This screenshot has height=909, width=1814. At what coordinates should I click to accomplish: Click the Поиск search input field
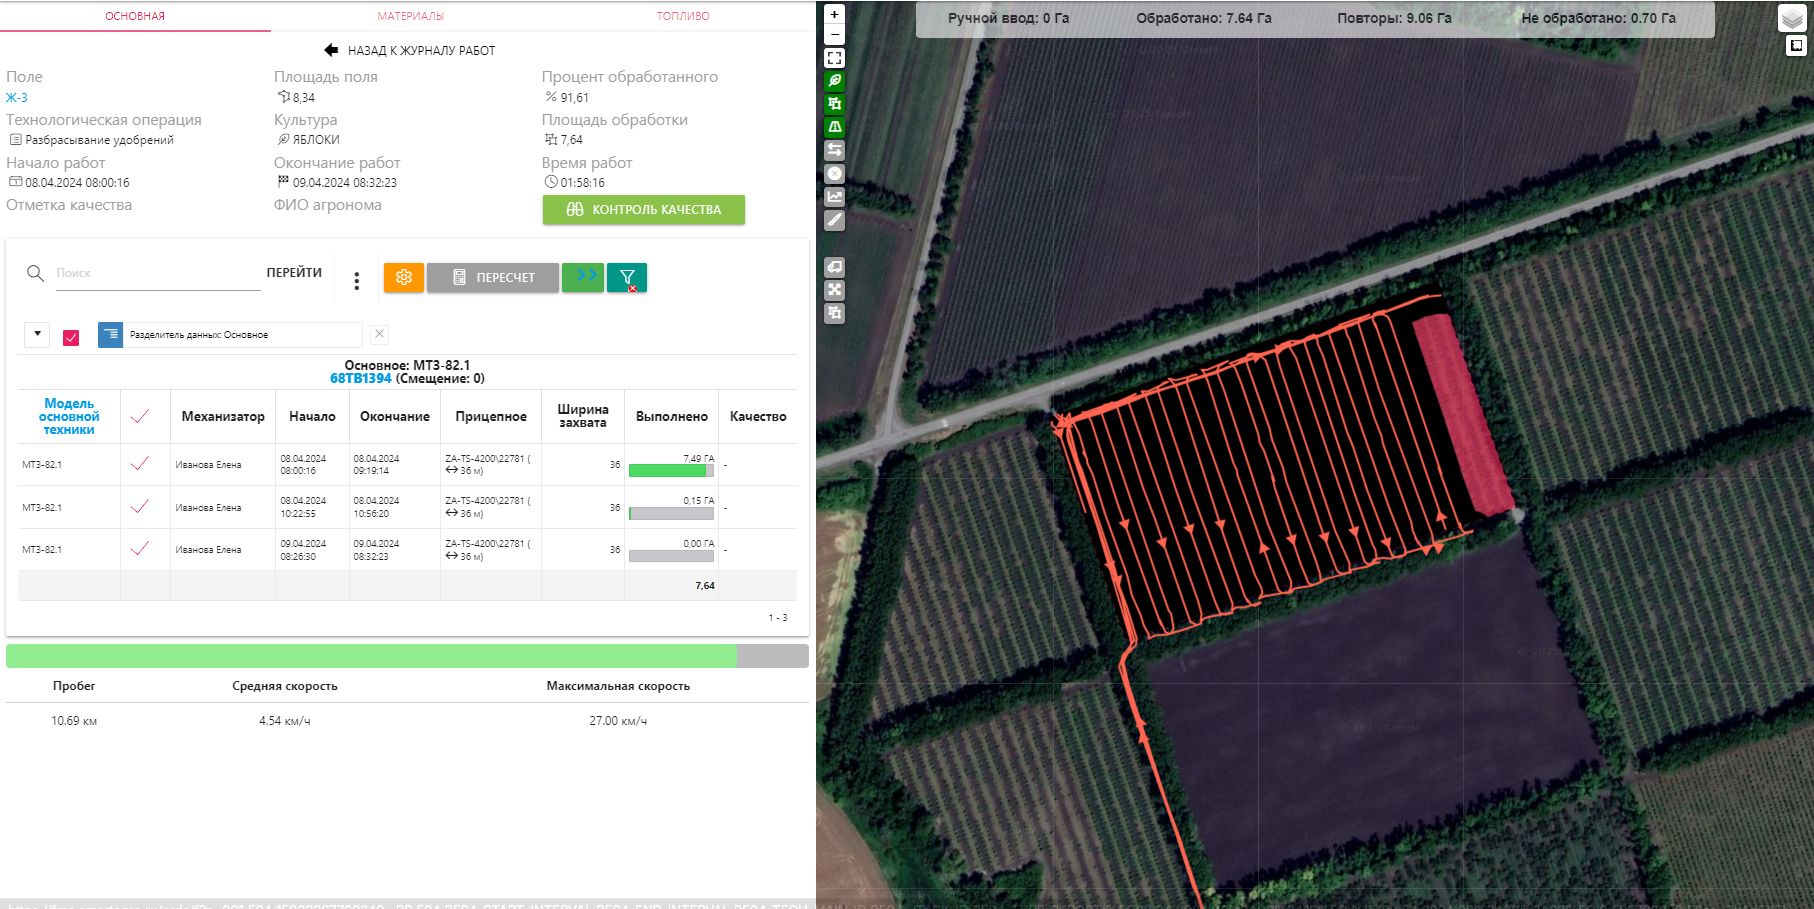[x=158, y=273]
